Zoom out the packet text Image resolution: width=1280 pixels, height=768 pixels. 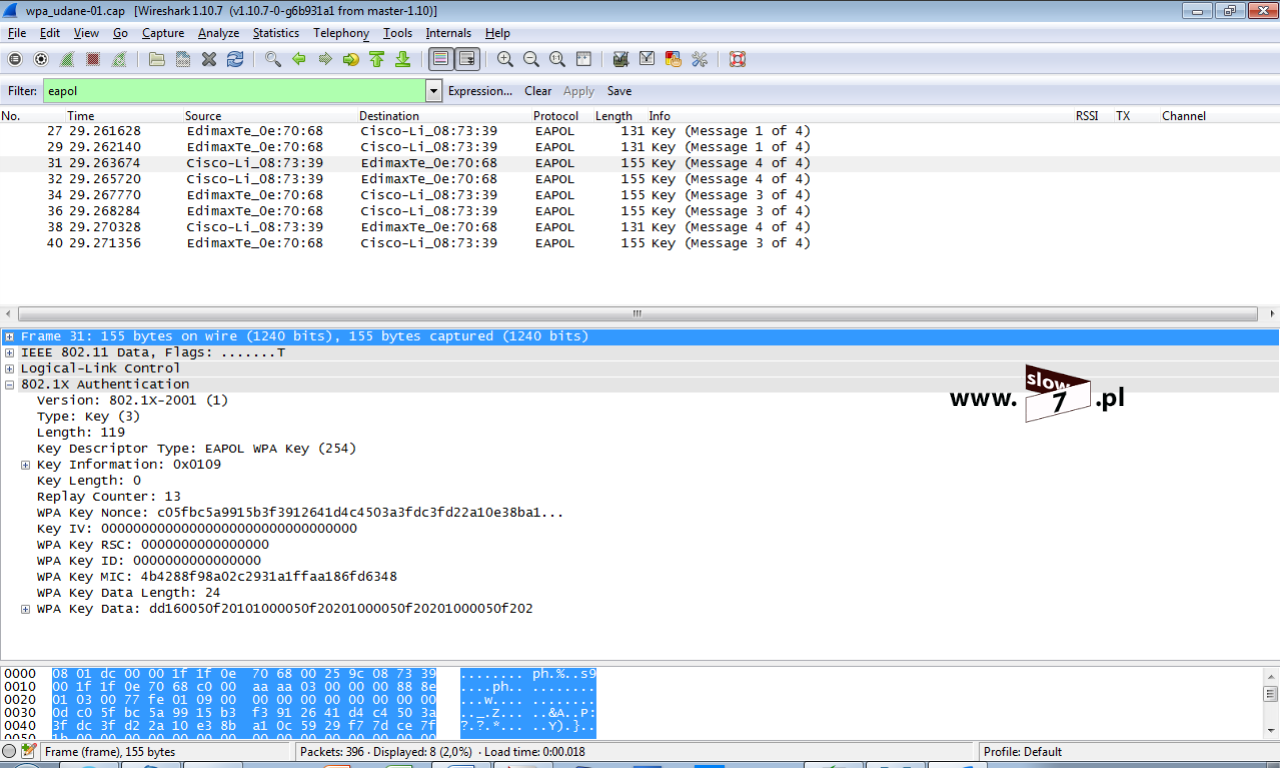click(x=531, y=59)
